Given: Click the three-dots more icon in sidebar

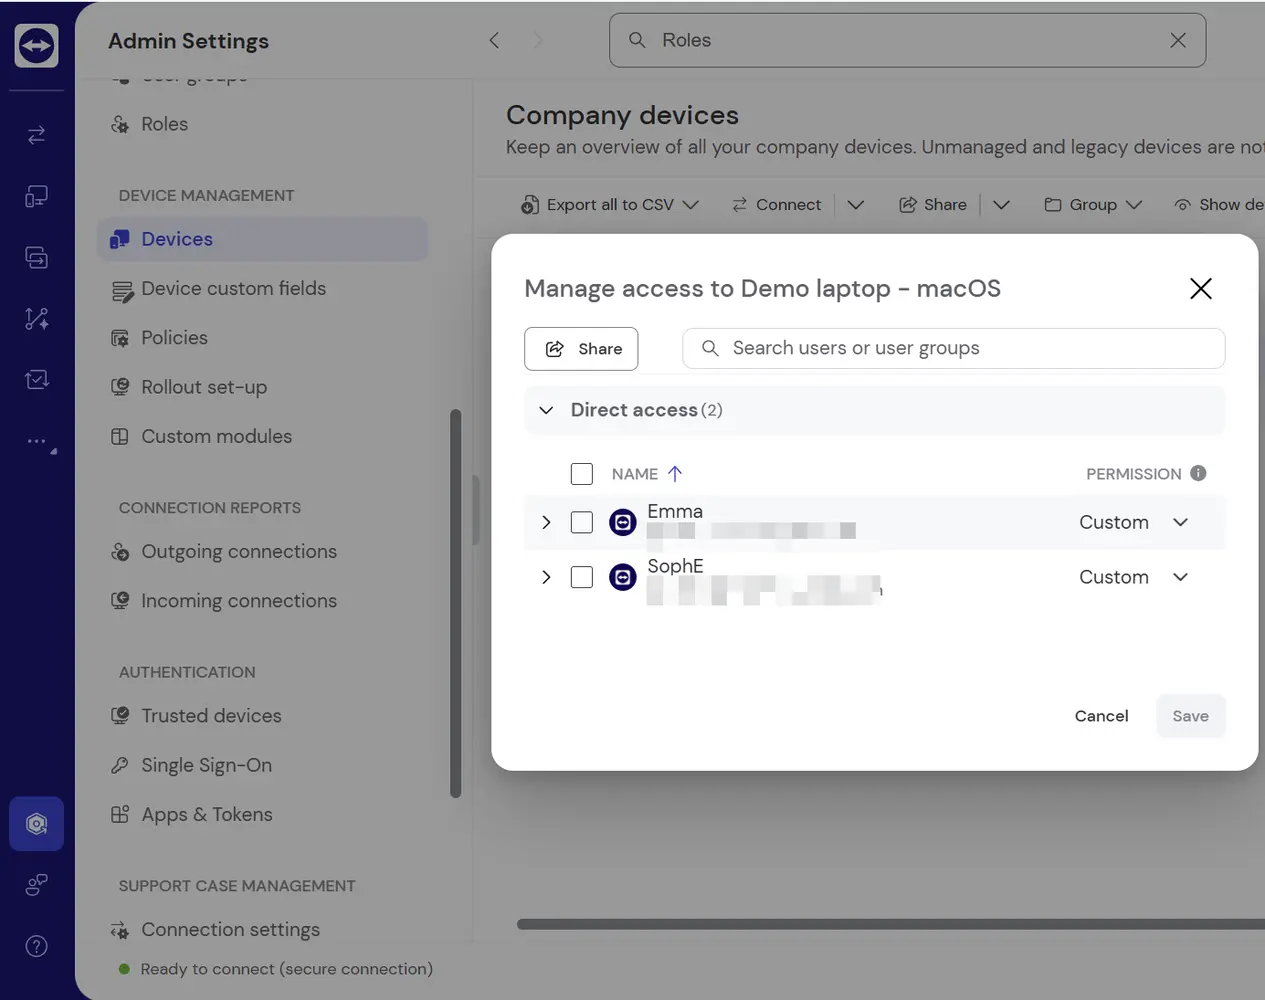Looking at the screenshot, I should point(37,441).
